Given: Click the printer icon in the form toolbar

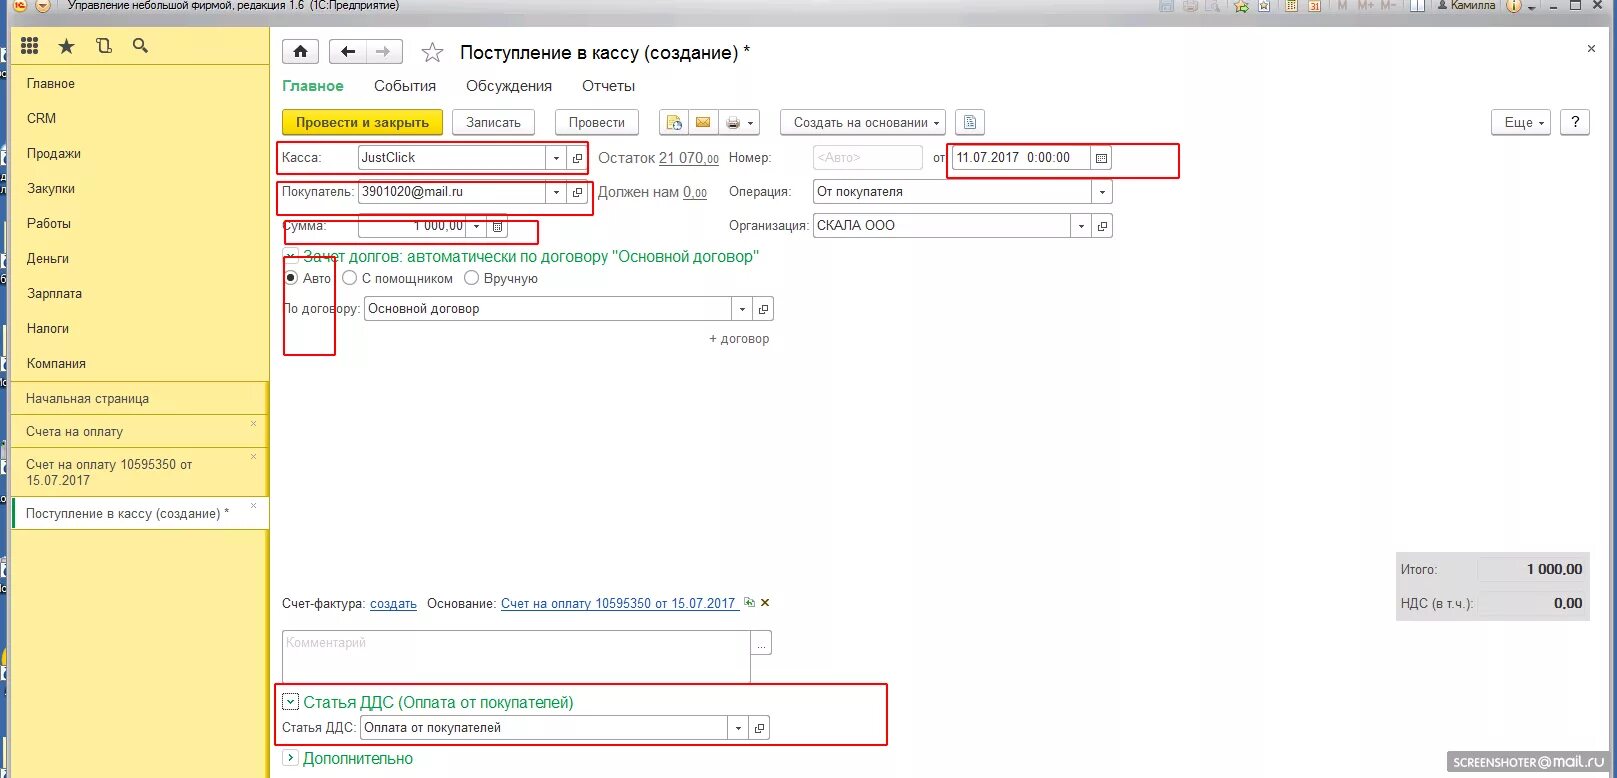Looking at the screenshot, I should [x=733, y=122].
